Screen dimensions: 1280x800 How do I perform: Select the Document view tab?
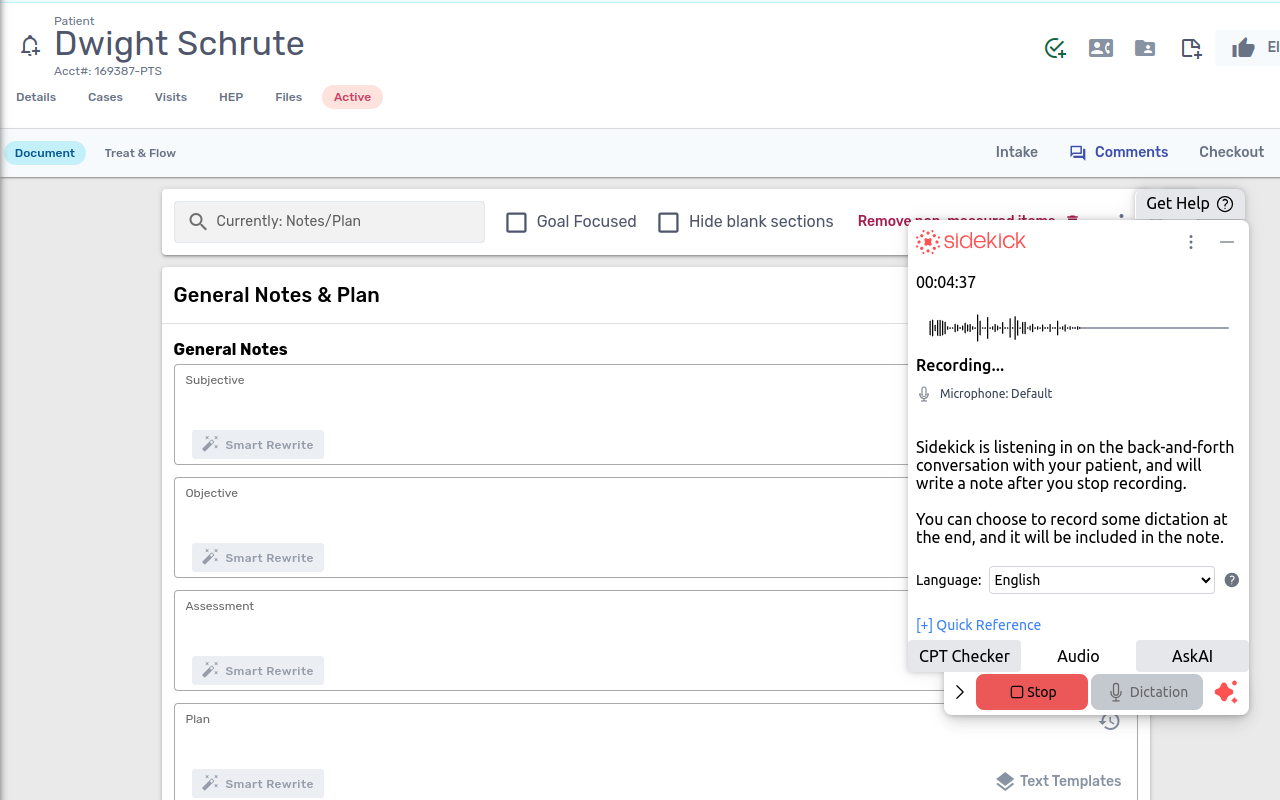pyautogui.click(x=45, y=153)
